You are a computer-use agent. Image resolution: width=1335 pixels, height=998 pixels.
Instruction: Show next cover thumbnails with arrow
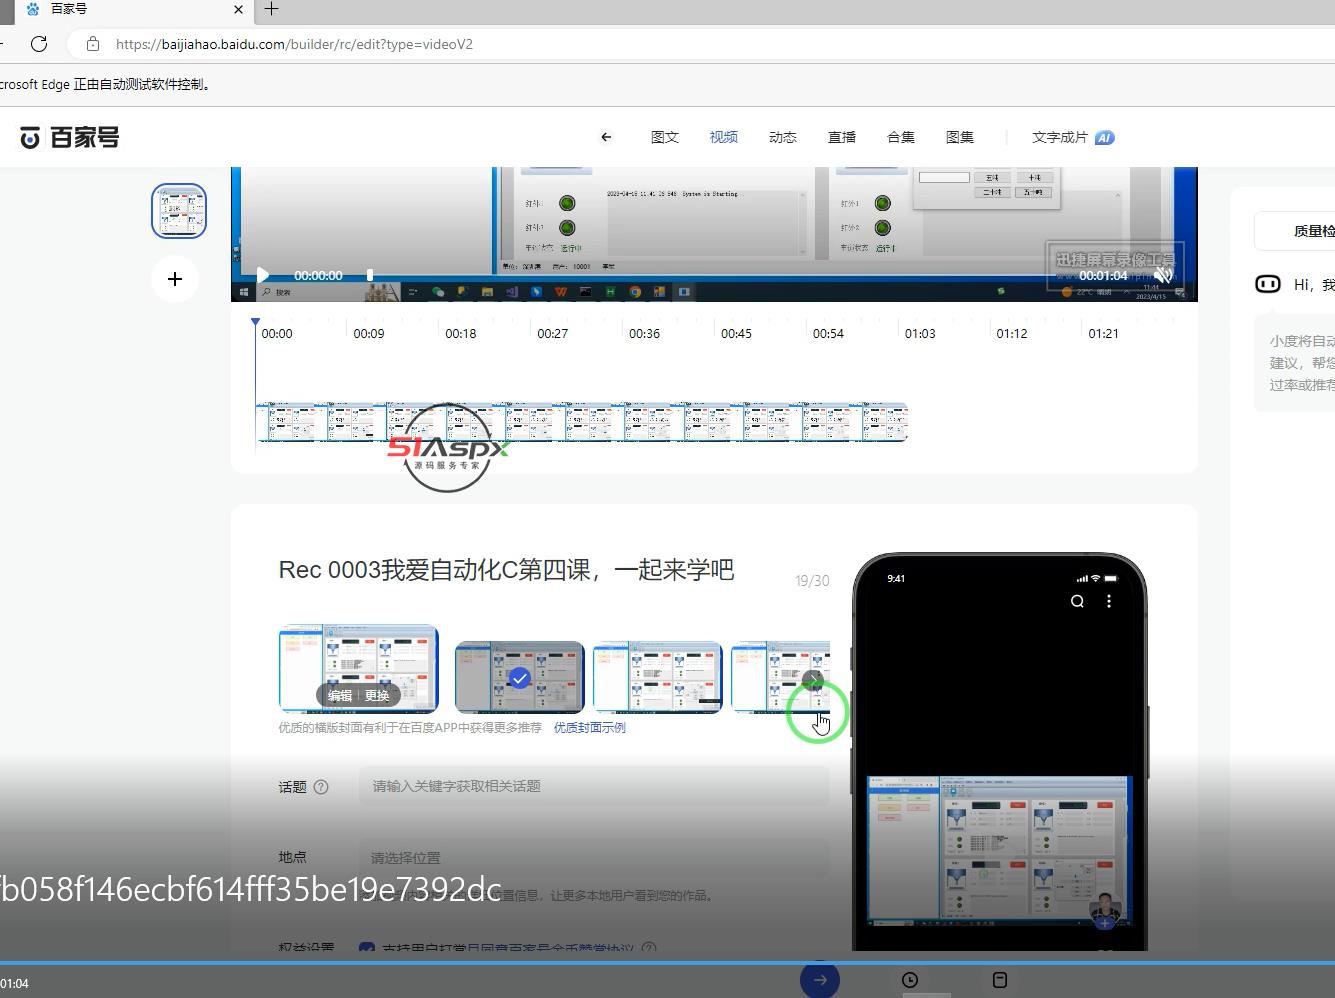click(x=814, y=680)
